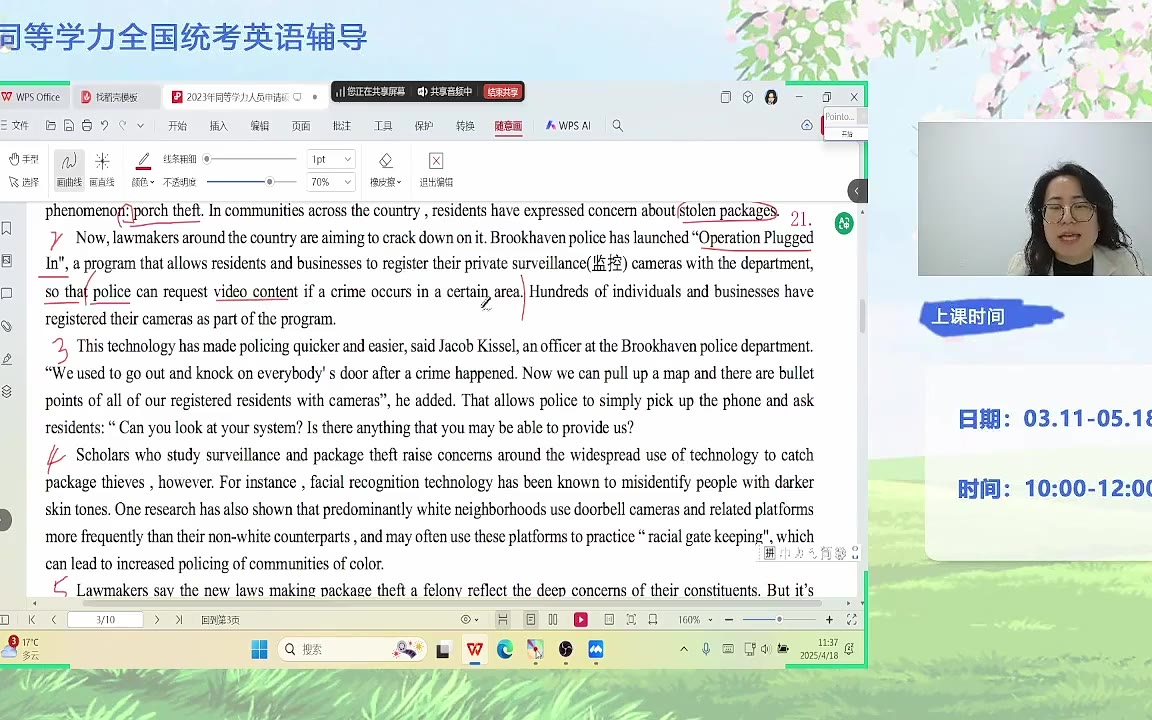Activate the Draw Curve (画曲线) tool

pyautogui.click(x=69, y=170)
